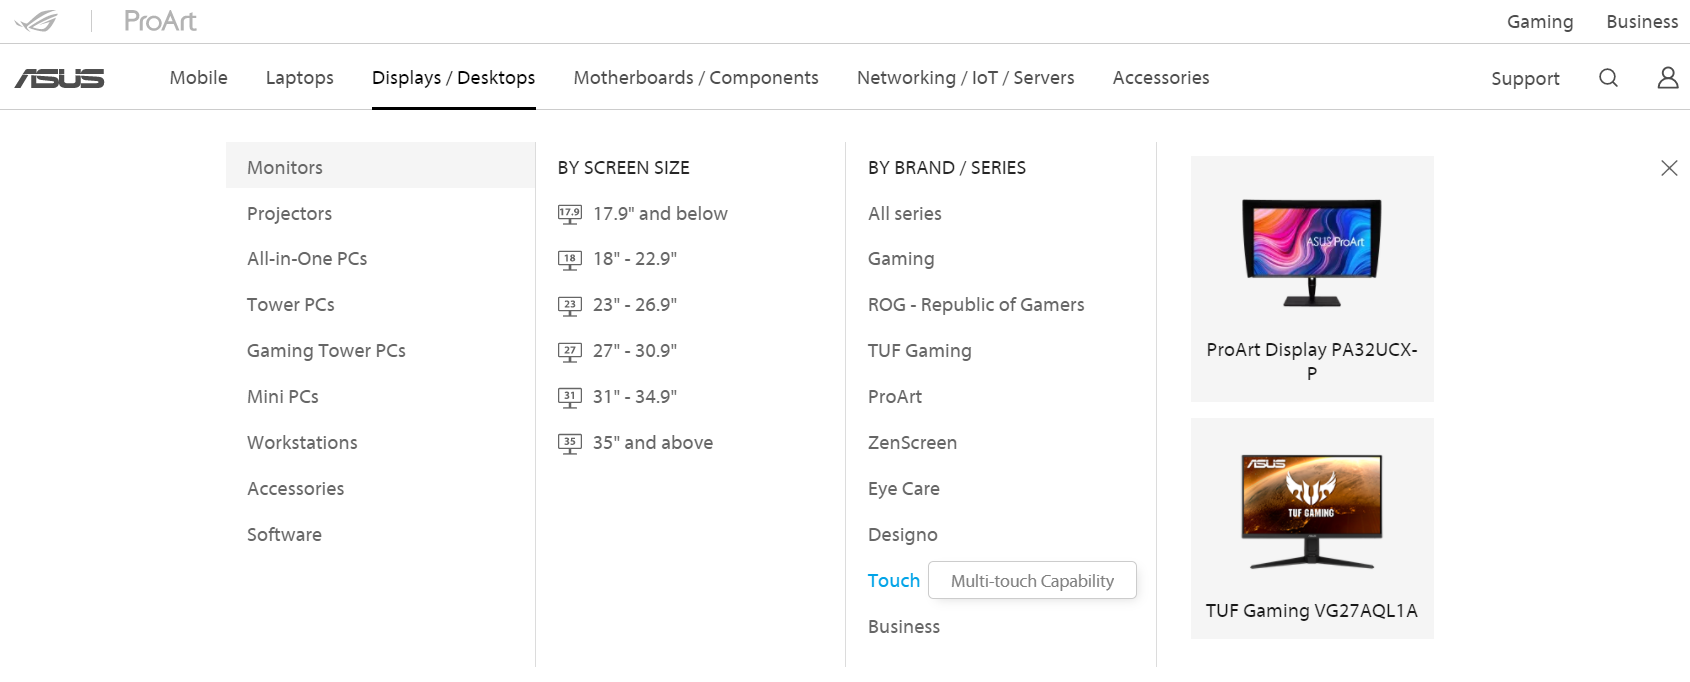Open the search magnifier icon

click(x=1608, y=78)
